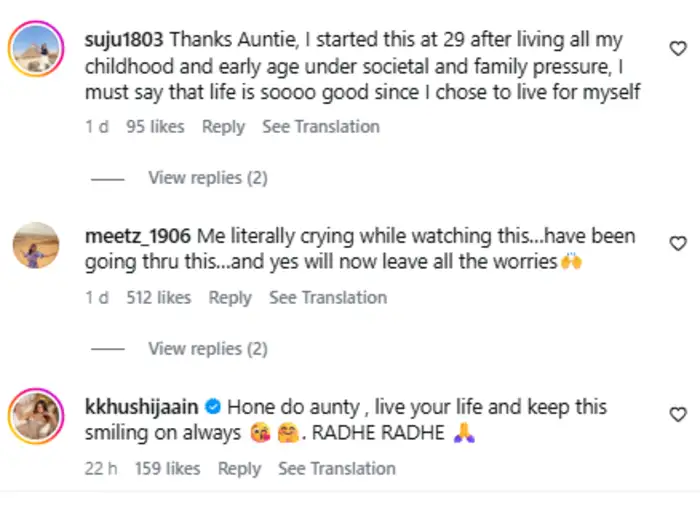
Task: Open the kkhushijaain username link
Action: [144, 408]
